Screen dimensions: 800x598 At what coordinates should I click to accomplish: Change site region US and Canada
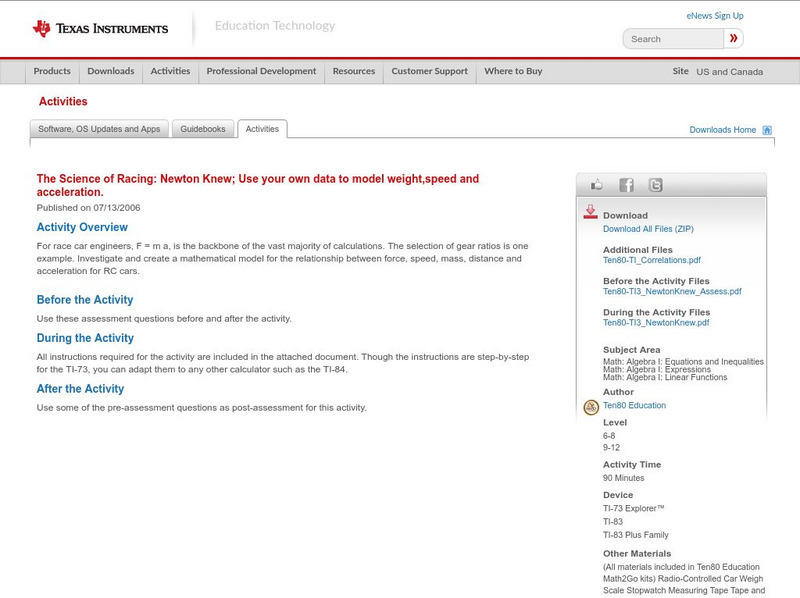click(x=730, y=72)
